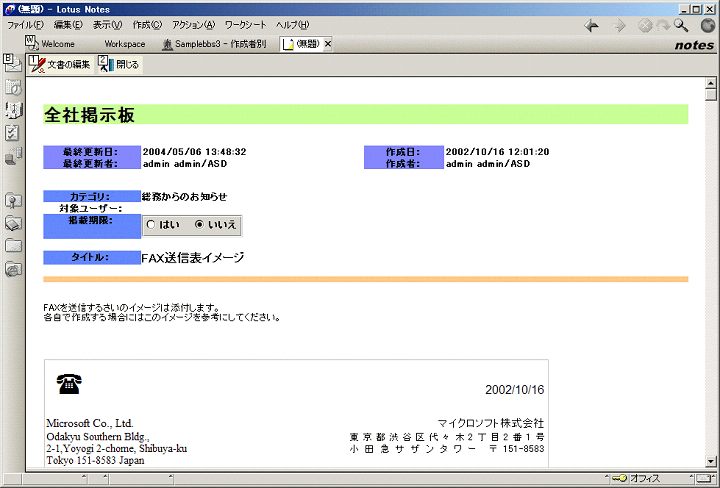This screenshot has width=720, height=488.
Task: Open the Address Book bookmark icon
Action: point(13,110)
